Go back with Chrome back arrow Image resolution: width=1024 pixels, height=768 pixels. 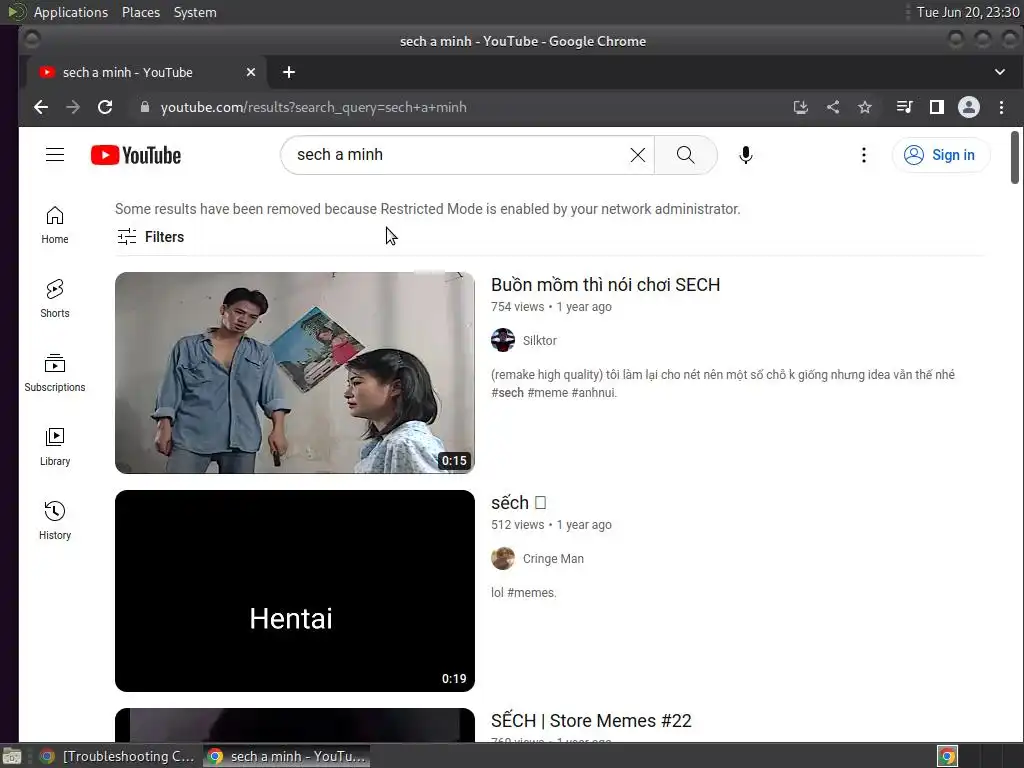[40, 107]
